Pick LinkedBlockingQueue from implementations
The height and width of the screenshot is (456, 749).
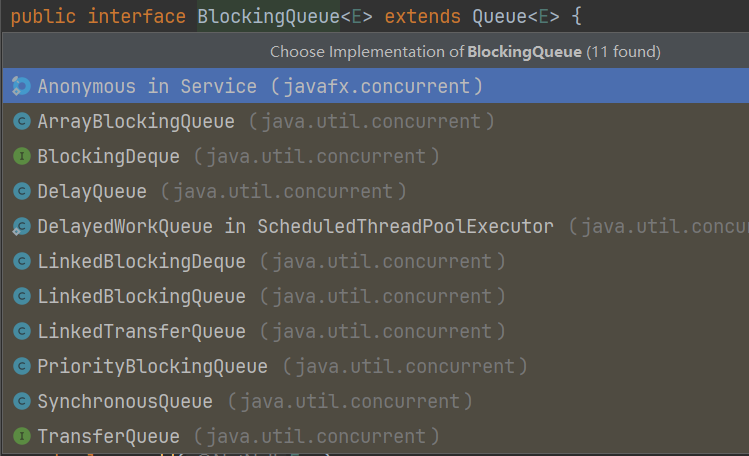pyautogui.click(x=141, y=297)
